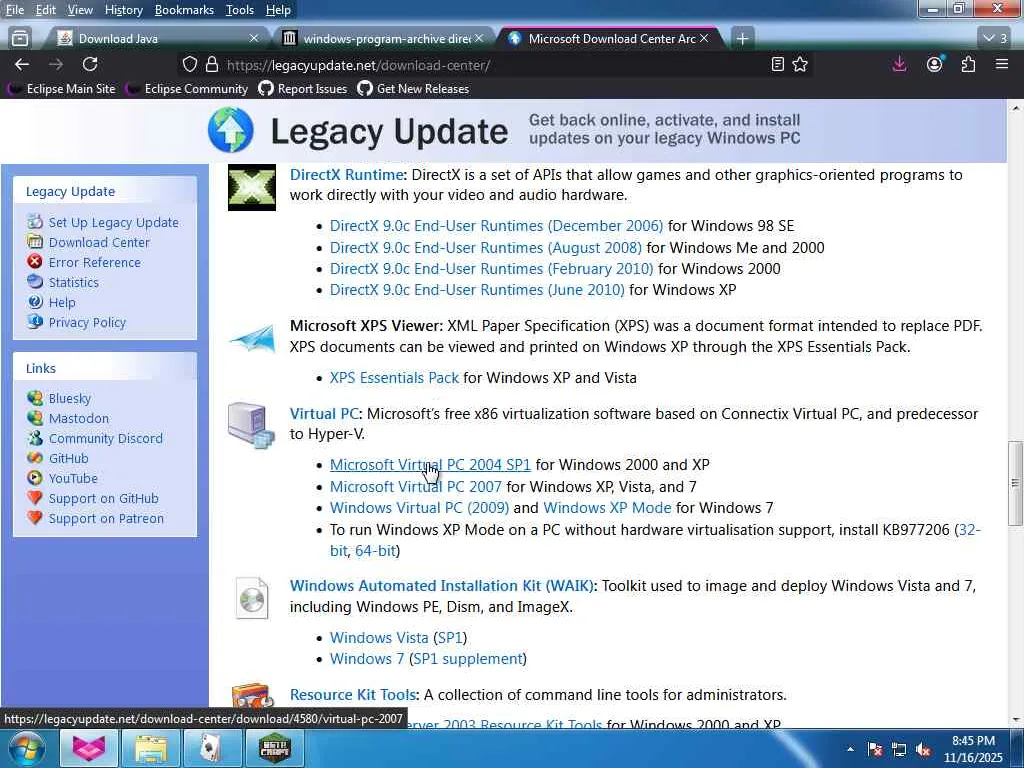The image size is (1024, 768).
Task: Download the XPS Essentials Pack
Action: click(x=394, y=377)
